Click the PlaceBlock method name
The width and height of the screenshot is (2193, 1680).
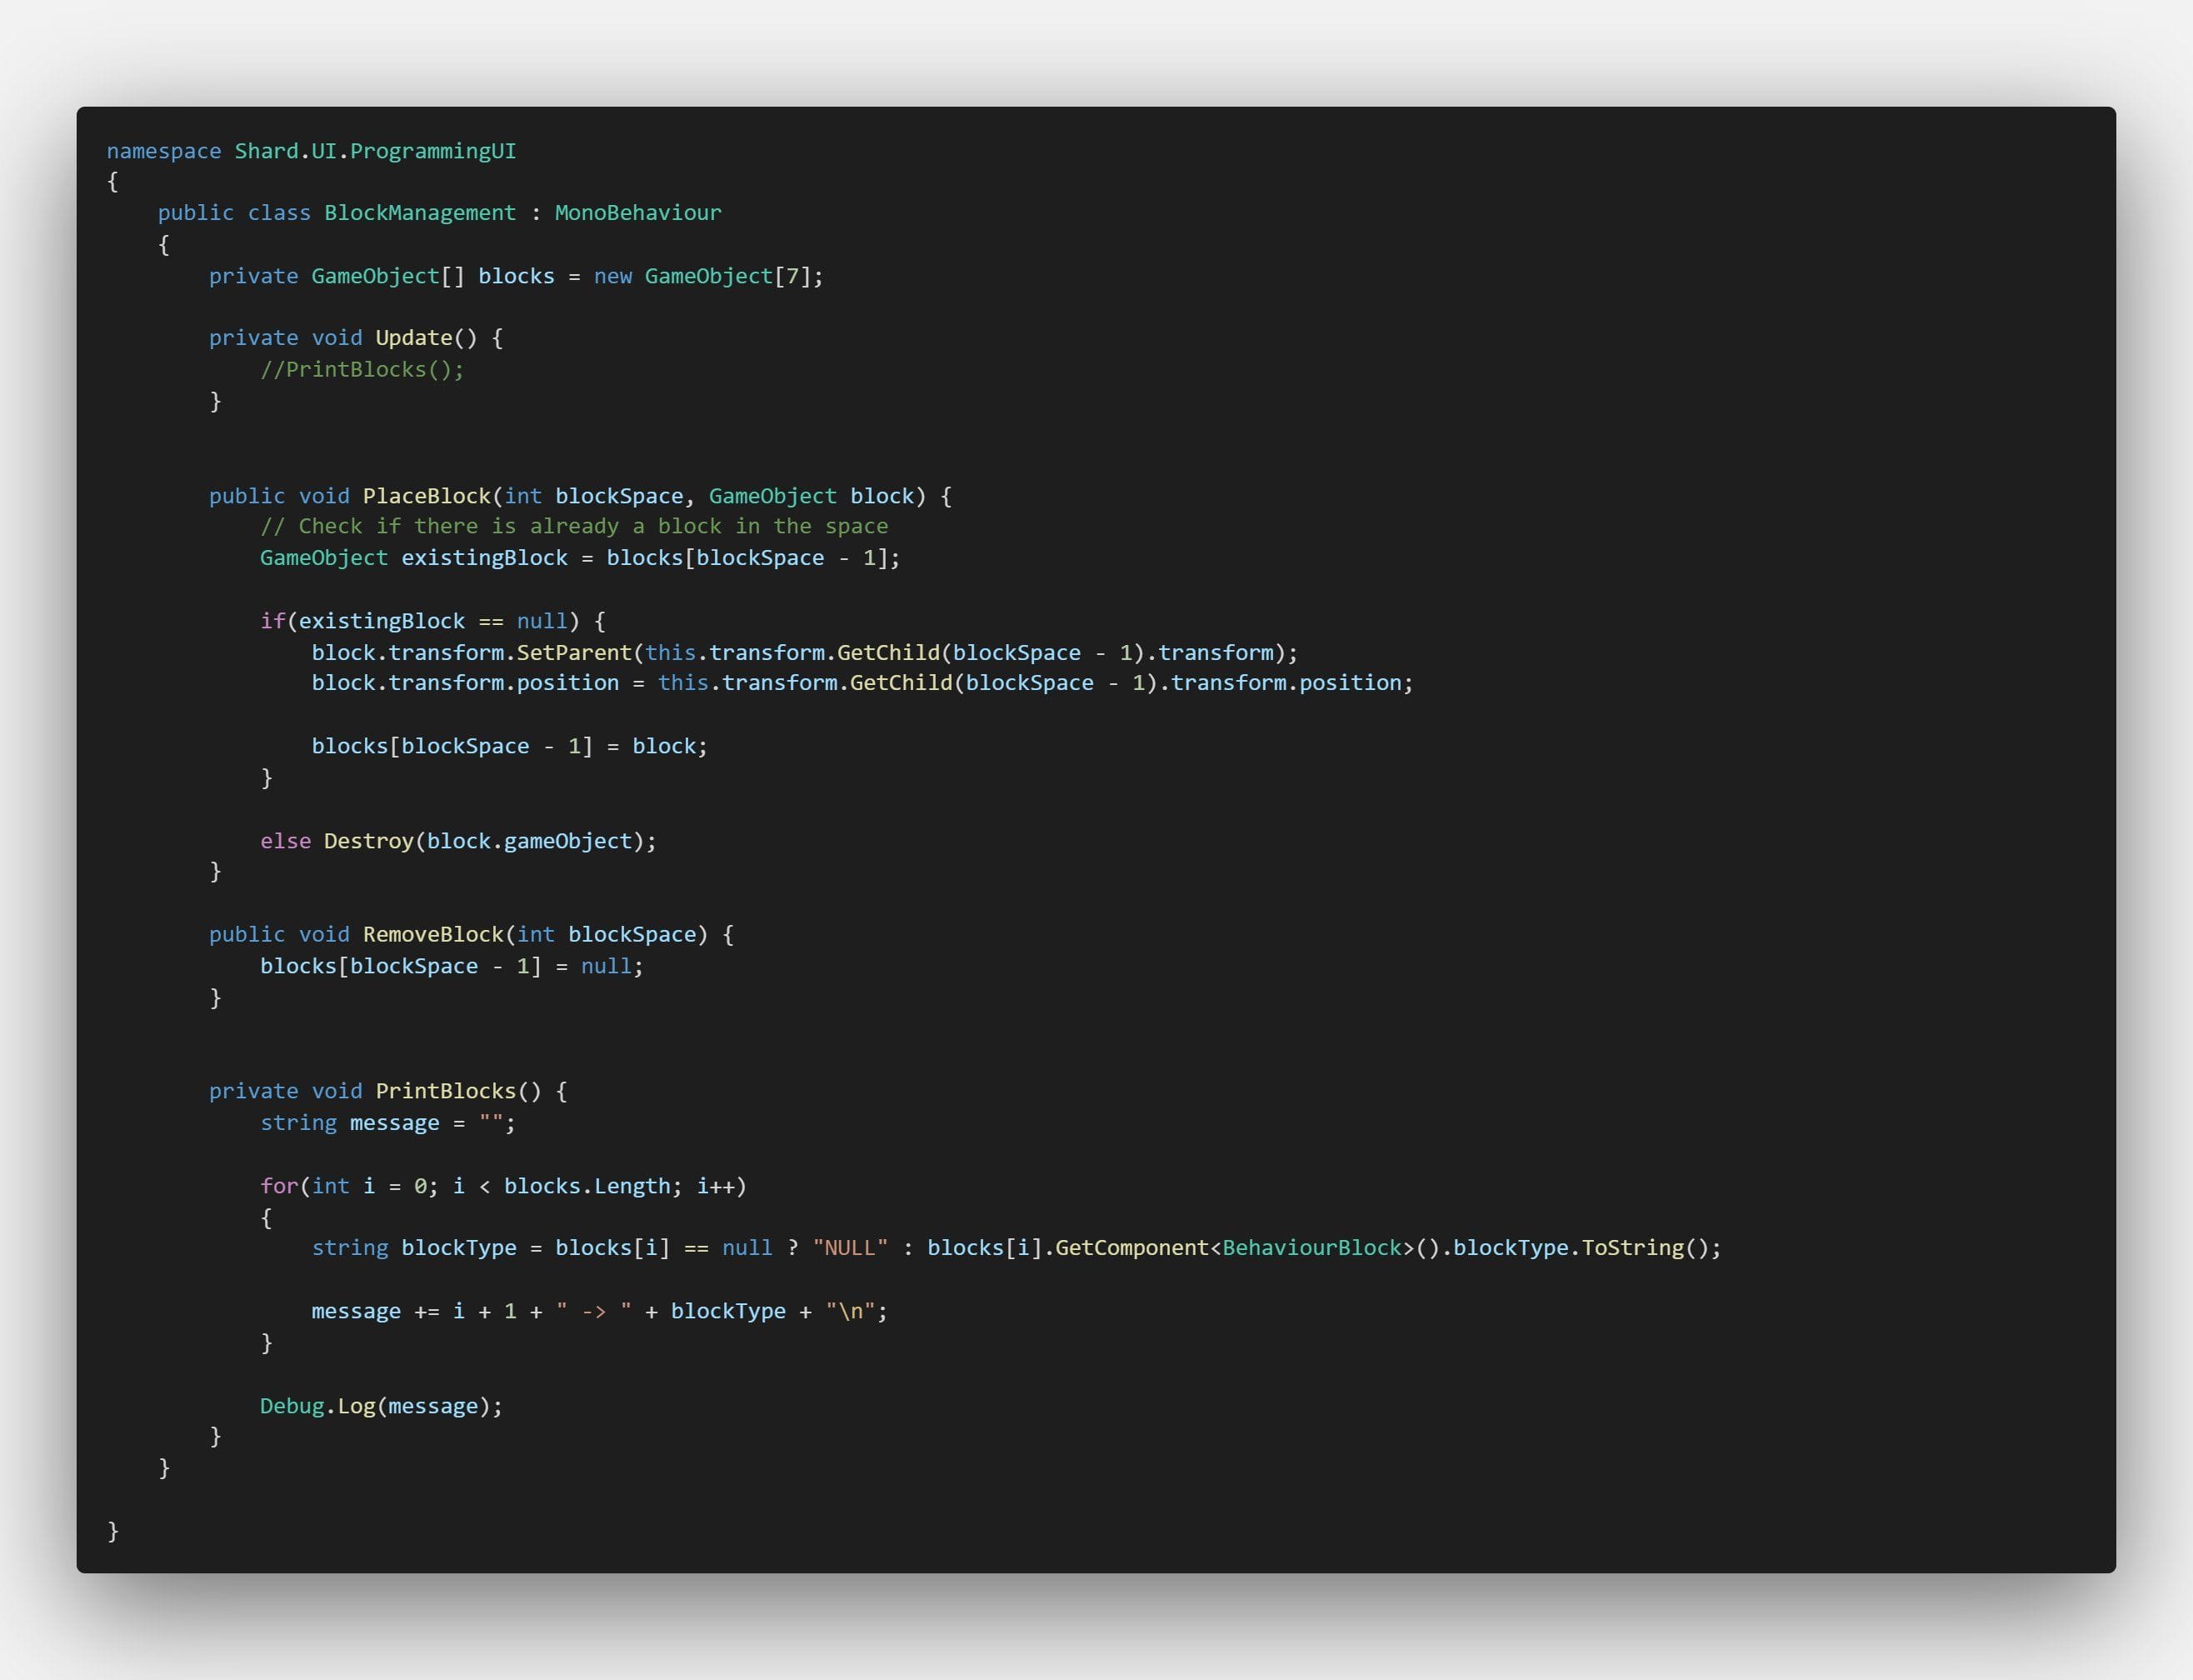[427, 496]
